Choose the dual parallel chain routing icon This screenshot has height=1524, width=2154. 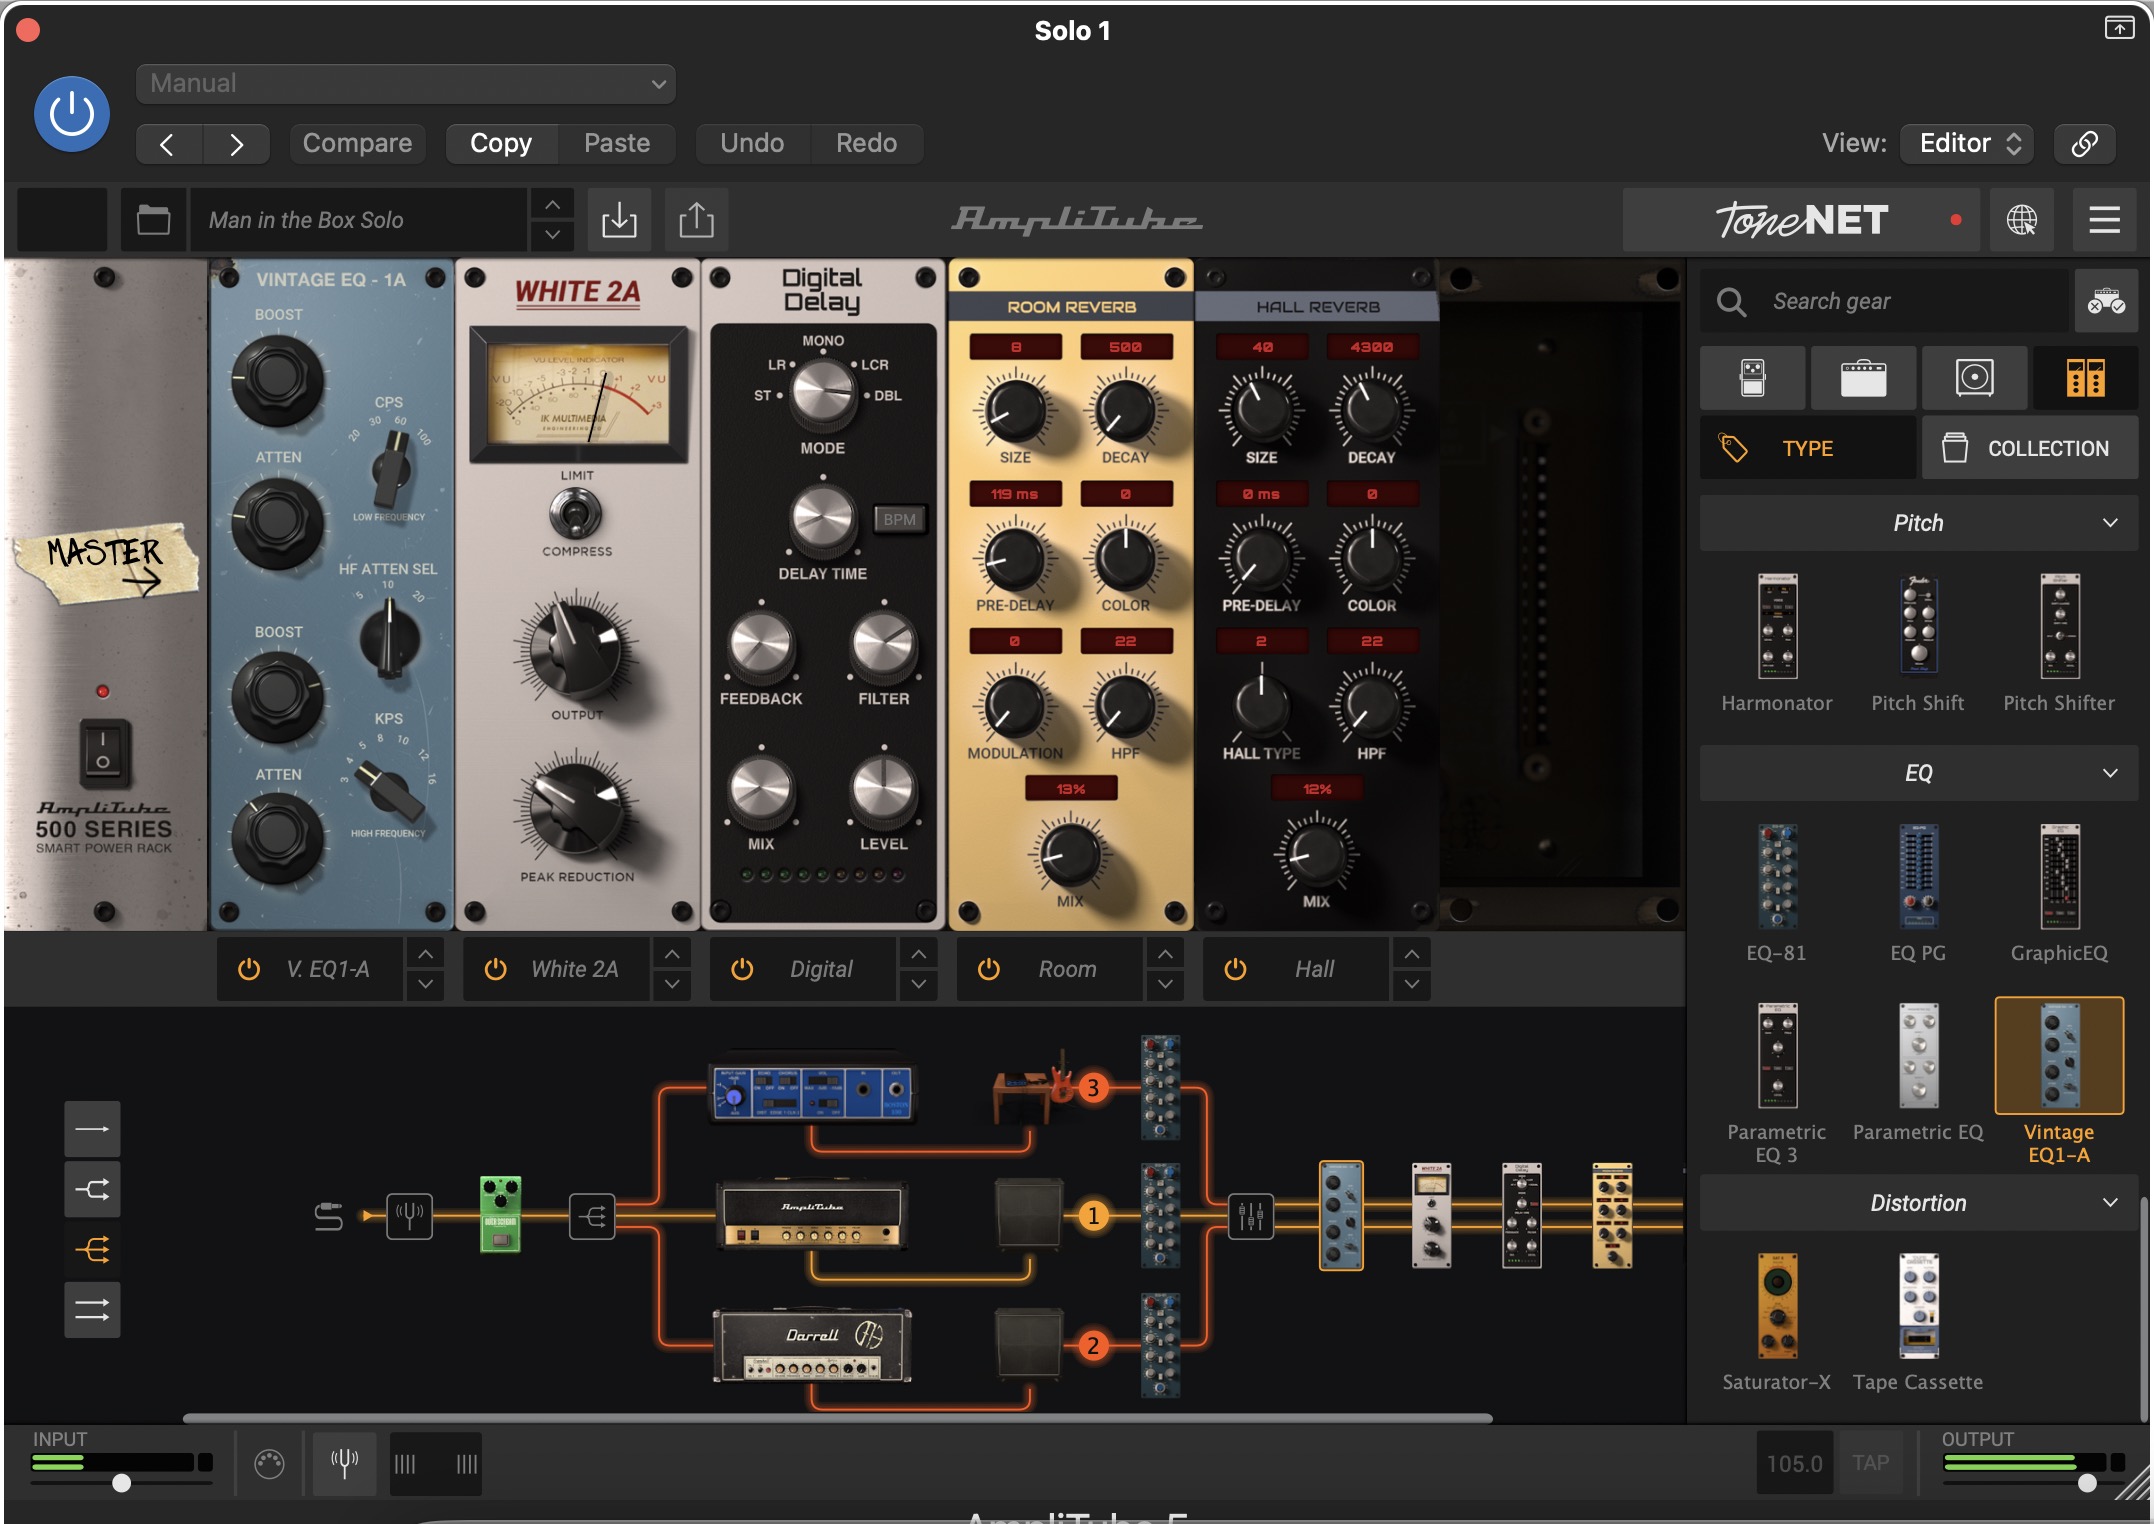[x=92, y=1309]
